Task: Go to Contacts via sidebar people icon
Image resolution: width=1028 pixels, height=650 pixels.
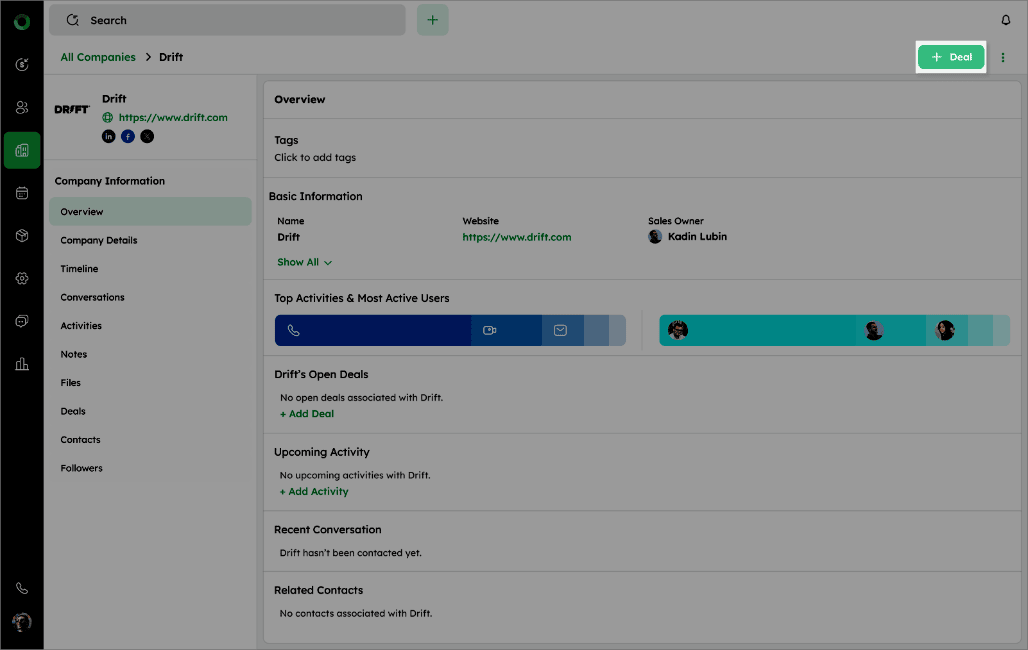Action: (22, 107)
